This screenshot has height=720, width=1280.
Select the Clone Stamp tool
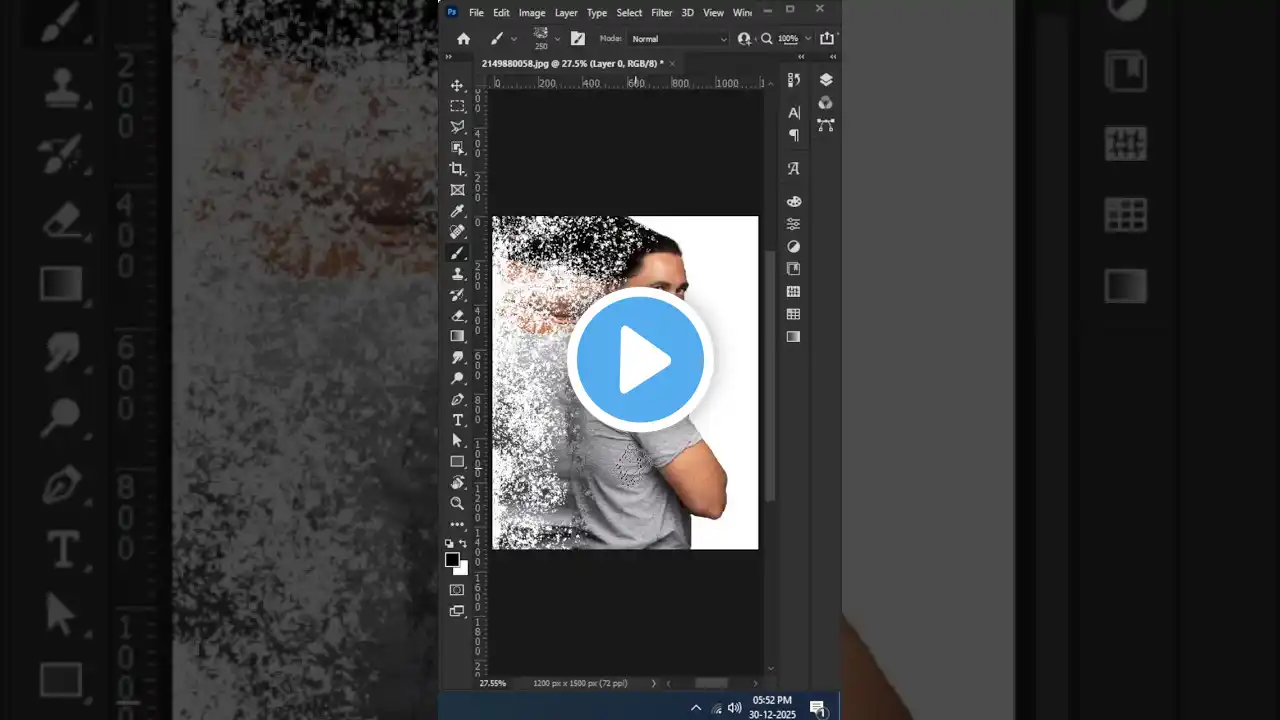tap(457, 274)
